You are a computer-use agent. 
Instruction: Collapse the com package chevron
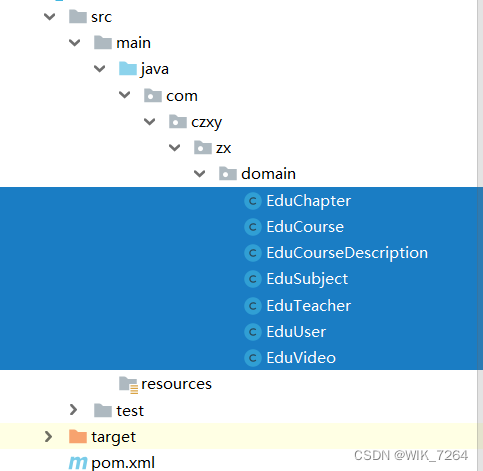pos(125,95)
